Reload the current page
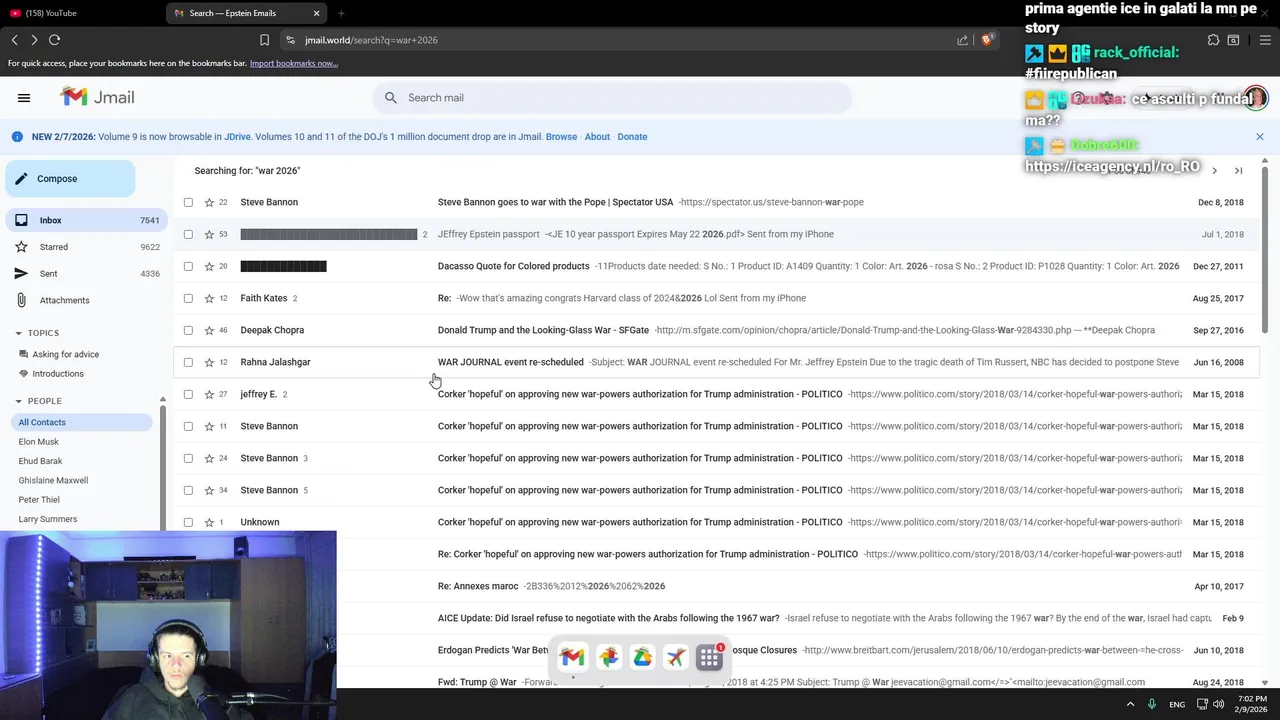The width and height of the screenshot is (1280, 720). [54, 40]
